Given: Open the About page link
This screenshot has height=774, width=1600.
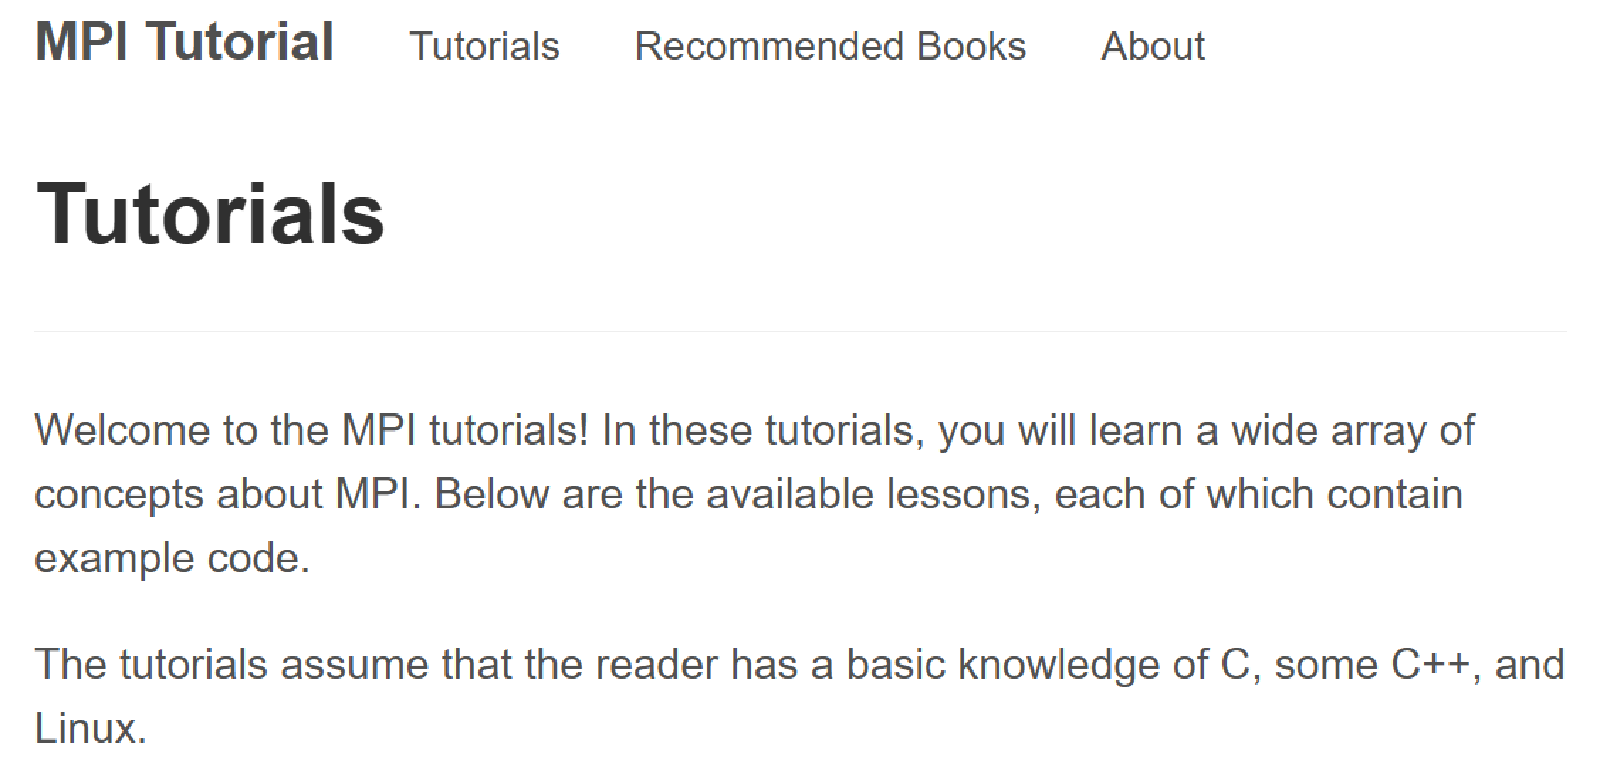Looking at the screenshot, I should (x=1153, y=46).
